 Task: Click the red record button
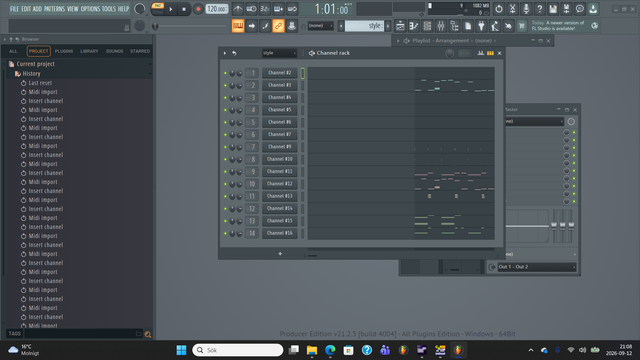click(198, 9)
